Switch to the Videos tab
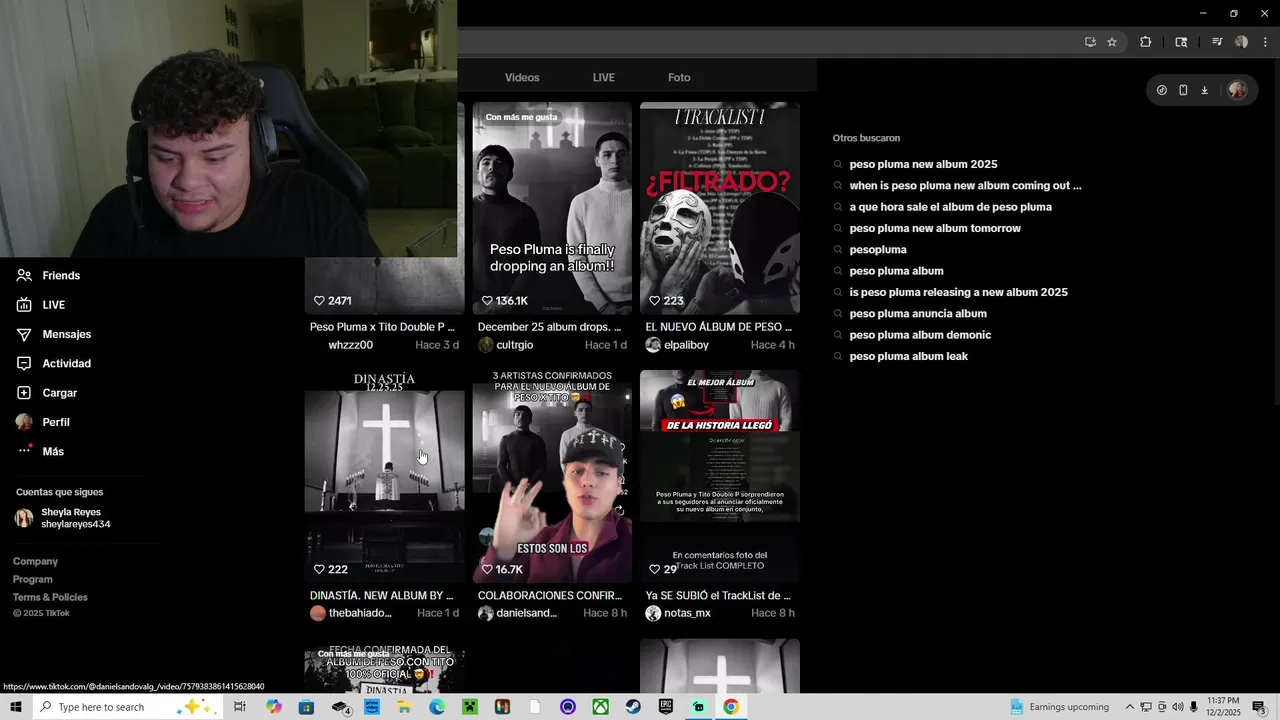Image resolution: width=1280 pixels, height=720 pixels. point(522,78)
